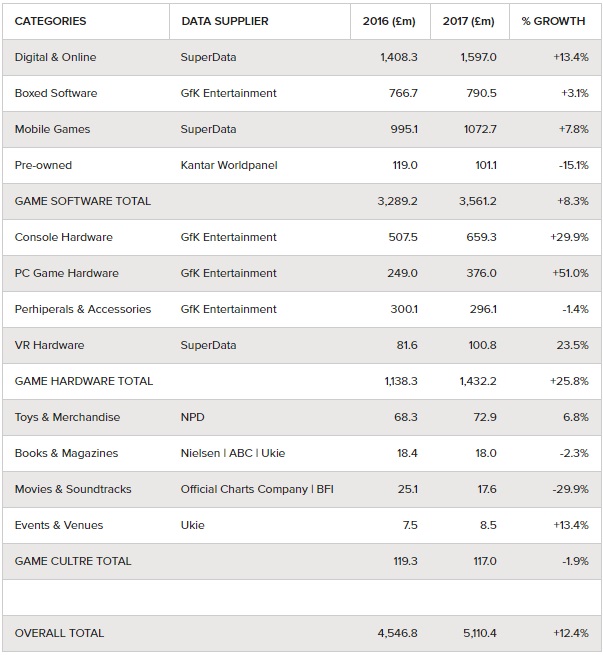Screen dimensions: 603x655
Task: Click the VR Hardware 2016 value 81.6
Action: pyautogui.click(x=407, y=345)
